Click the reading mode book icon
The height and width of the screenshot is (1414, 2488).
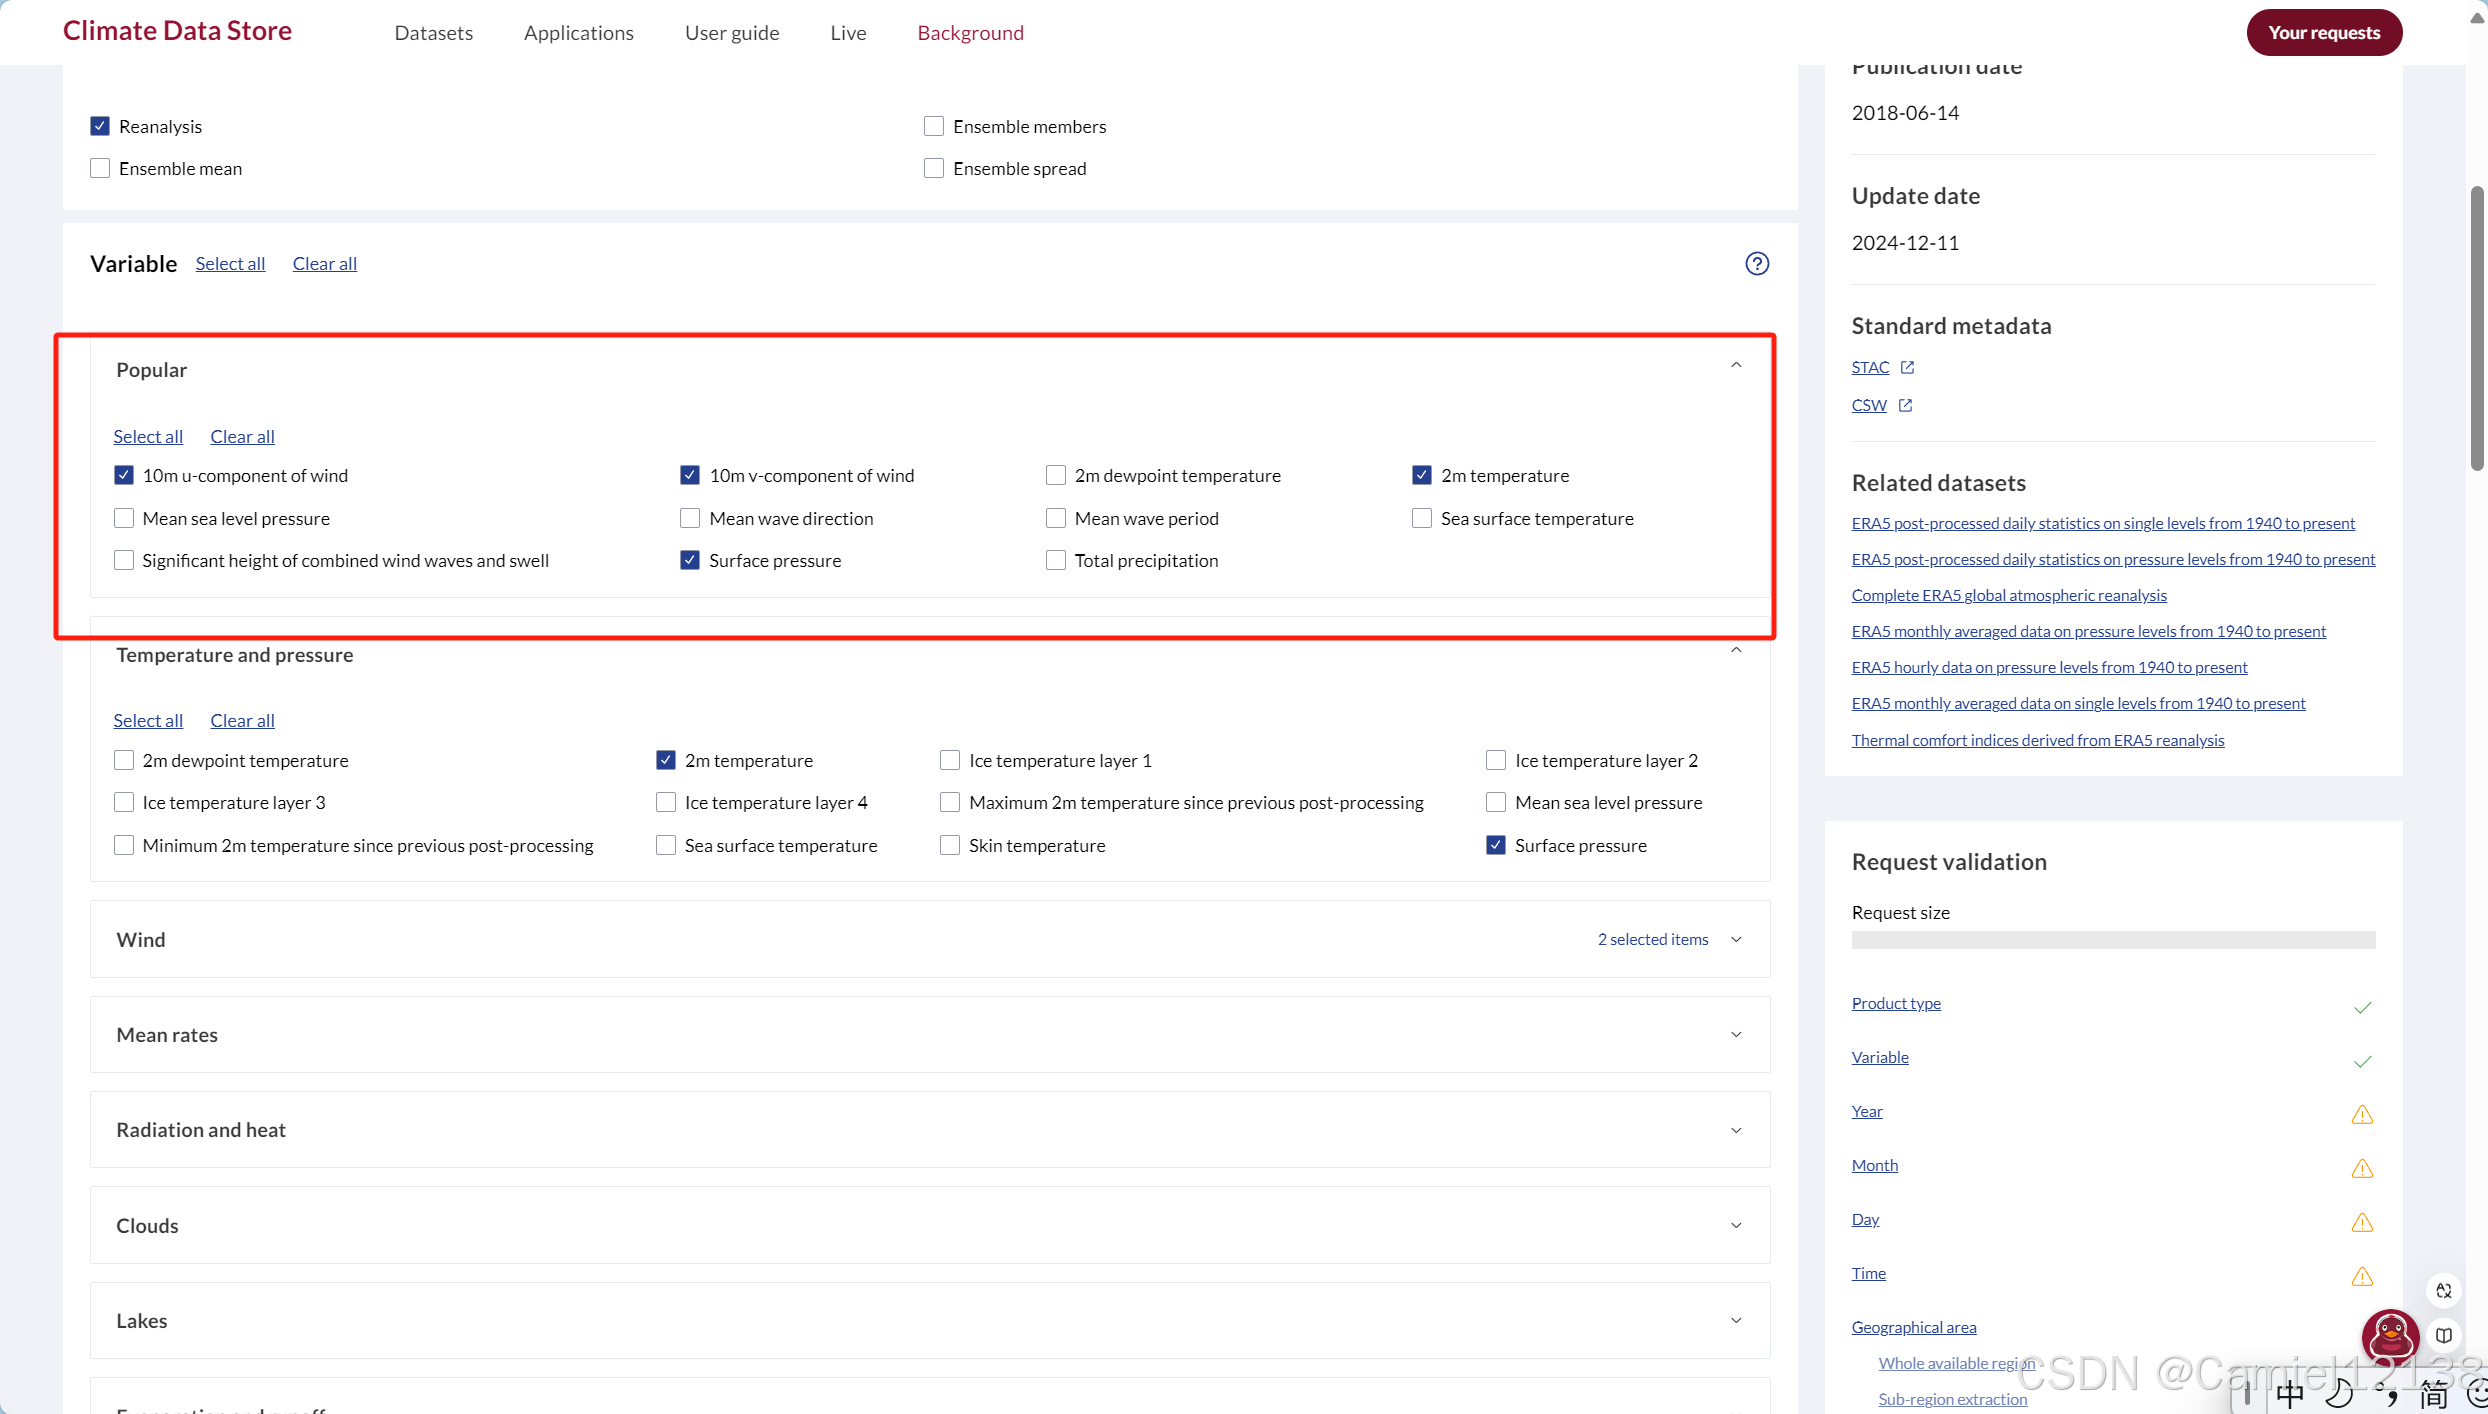pos(2444,1336)
